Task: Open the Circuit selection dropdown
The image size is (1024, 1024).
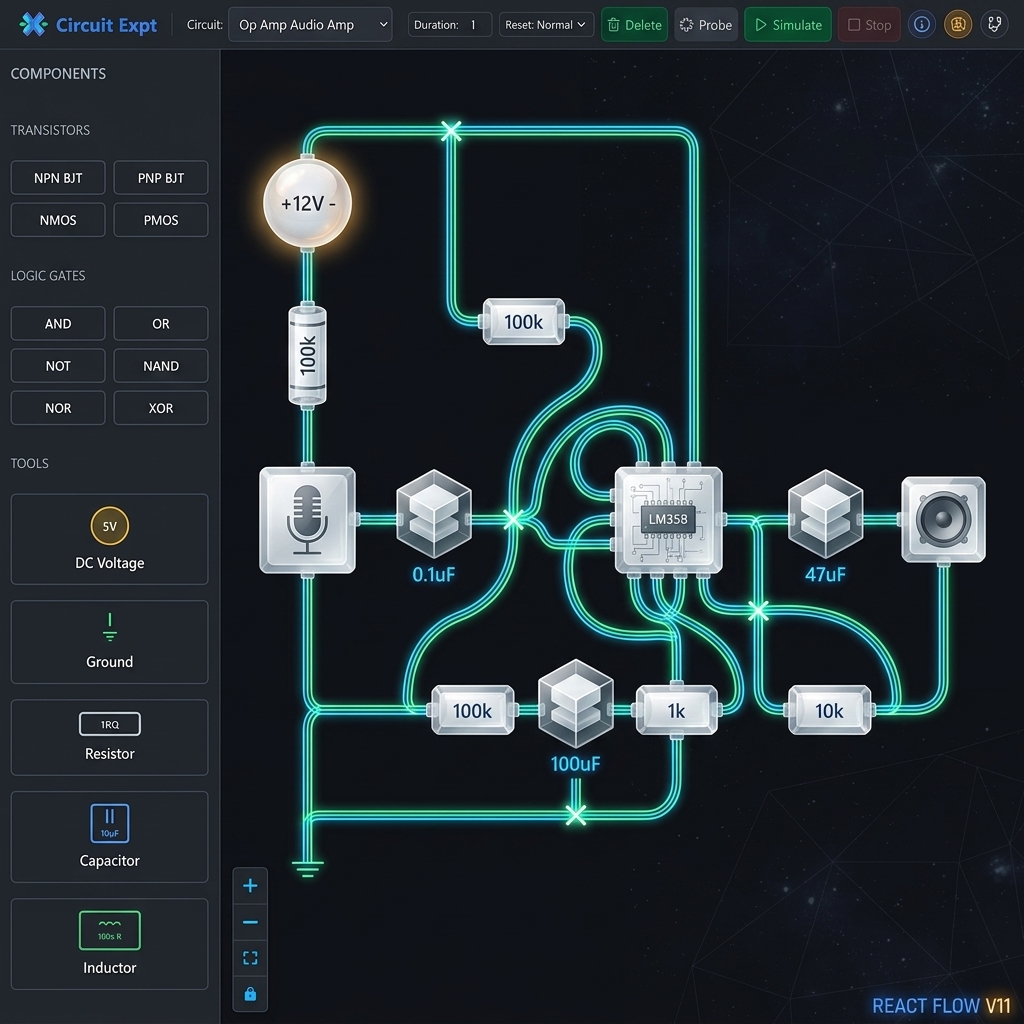Action: (310, 25)
